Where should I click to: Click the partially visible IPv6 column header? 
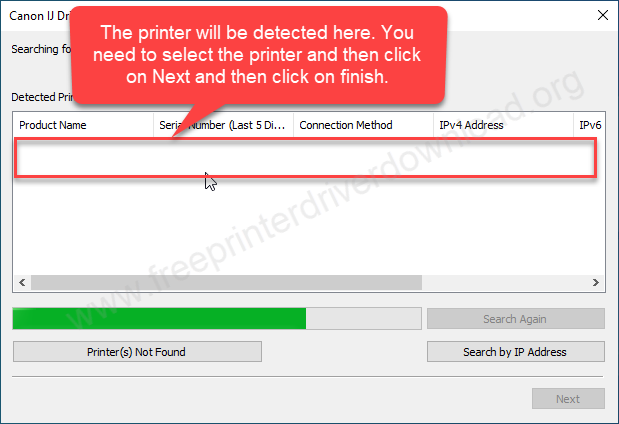tap(589, 125)
